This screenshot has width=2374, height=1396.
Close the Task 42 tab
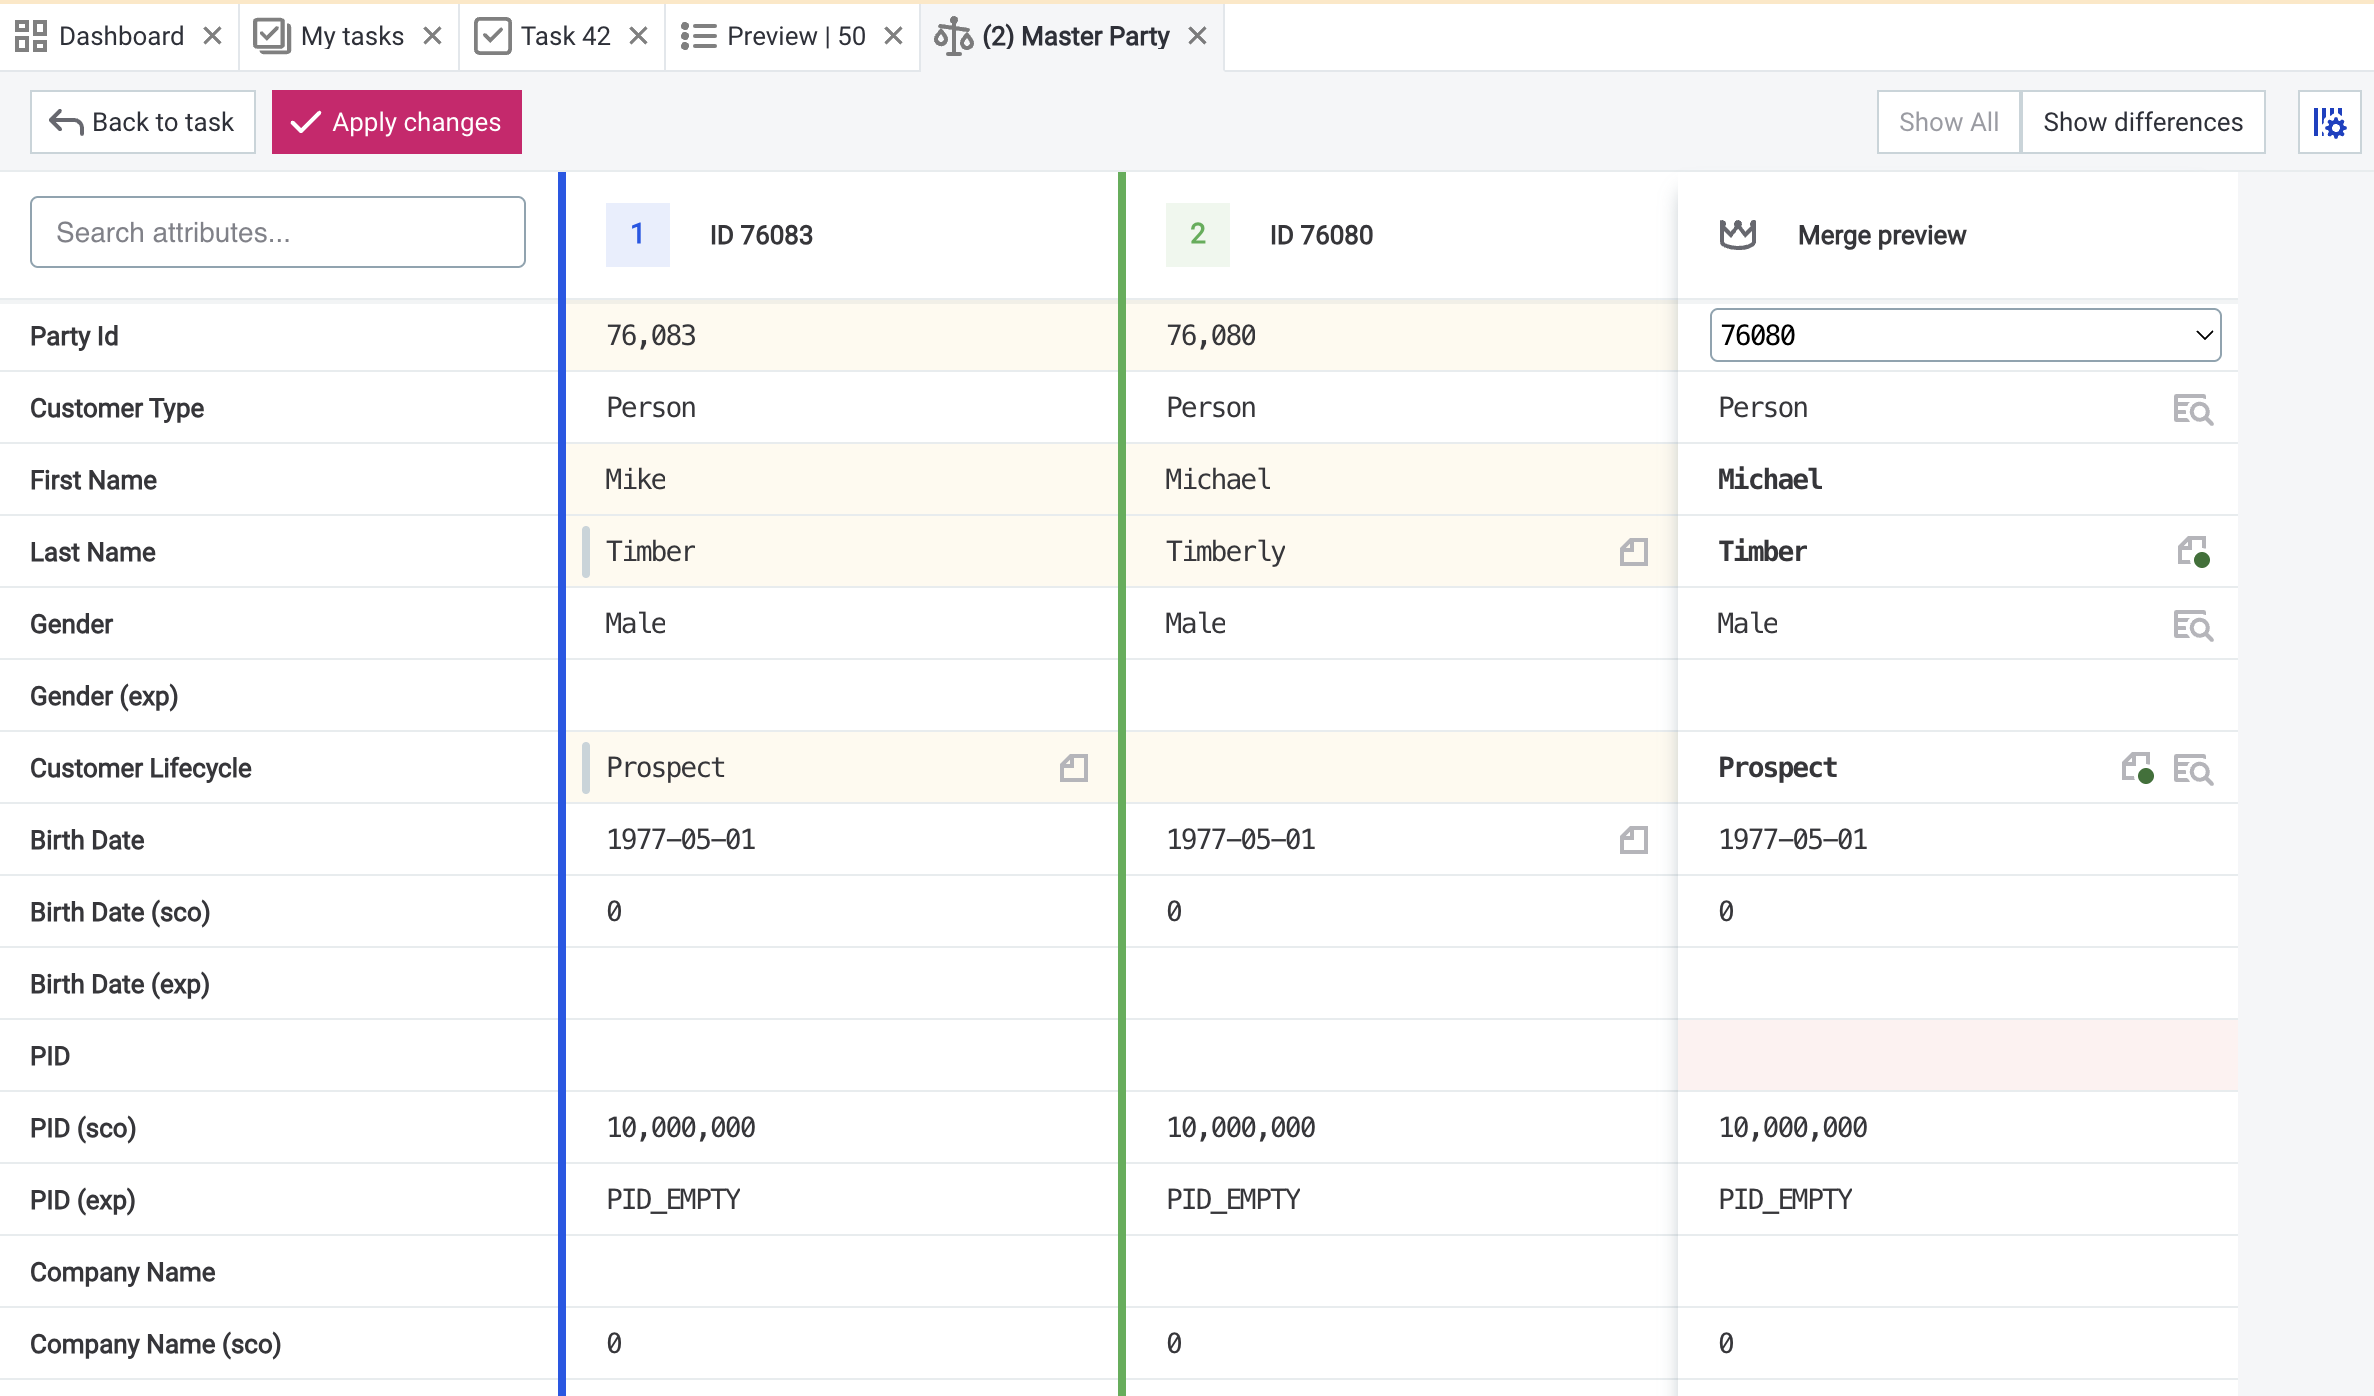pyautogui.click(x=639, y=35)
